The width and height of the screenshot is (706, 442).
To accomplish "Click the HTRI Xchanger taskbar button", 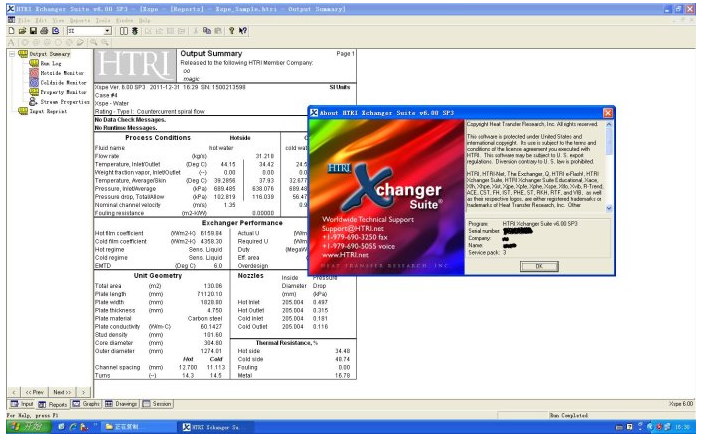I will pyautogui.click(x=218, y=427).
